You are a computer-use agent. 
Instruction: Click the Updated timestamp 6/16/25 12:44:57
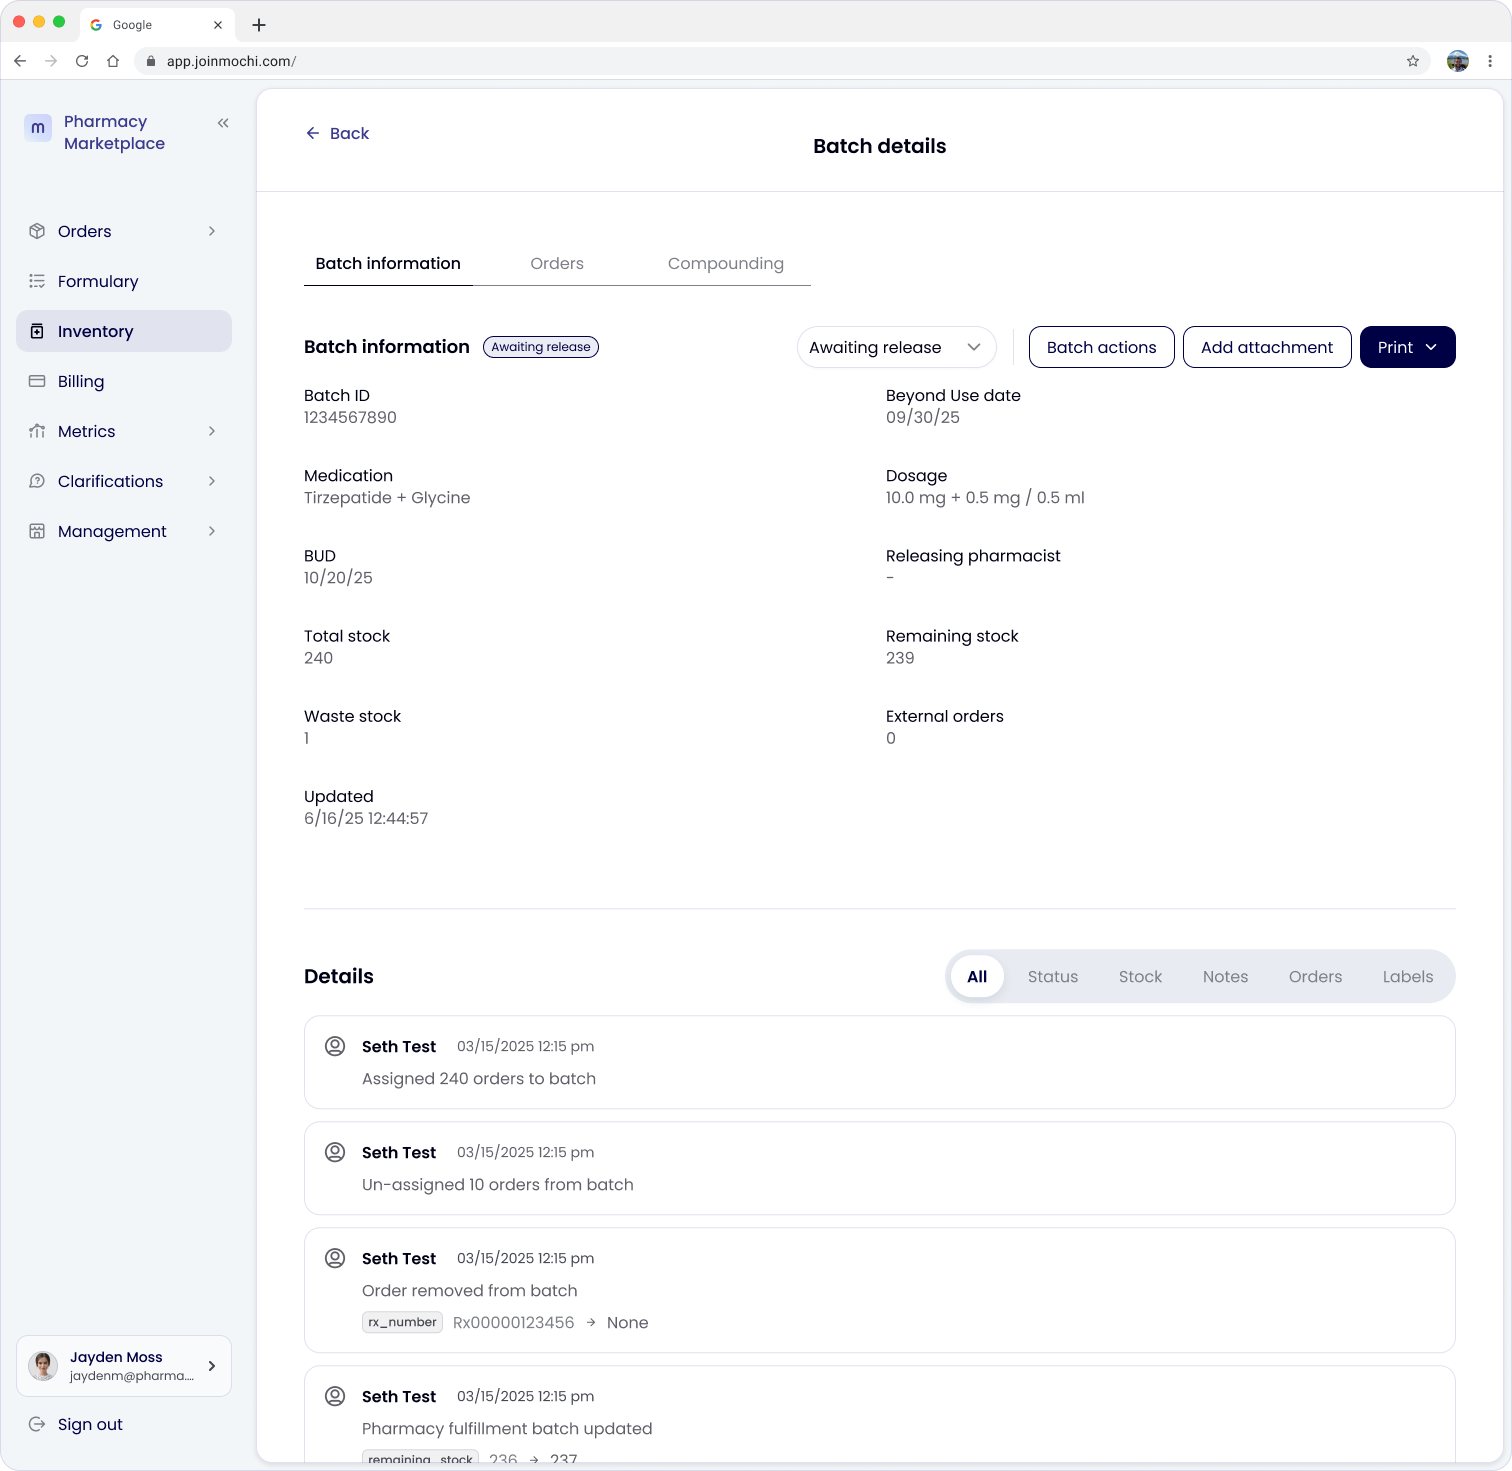click(x=366, y=818)
